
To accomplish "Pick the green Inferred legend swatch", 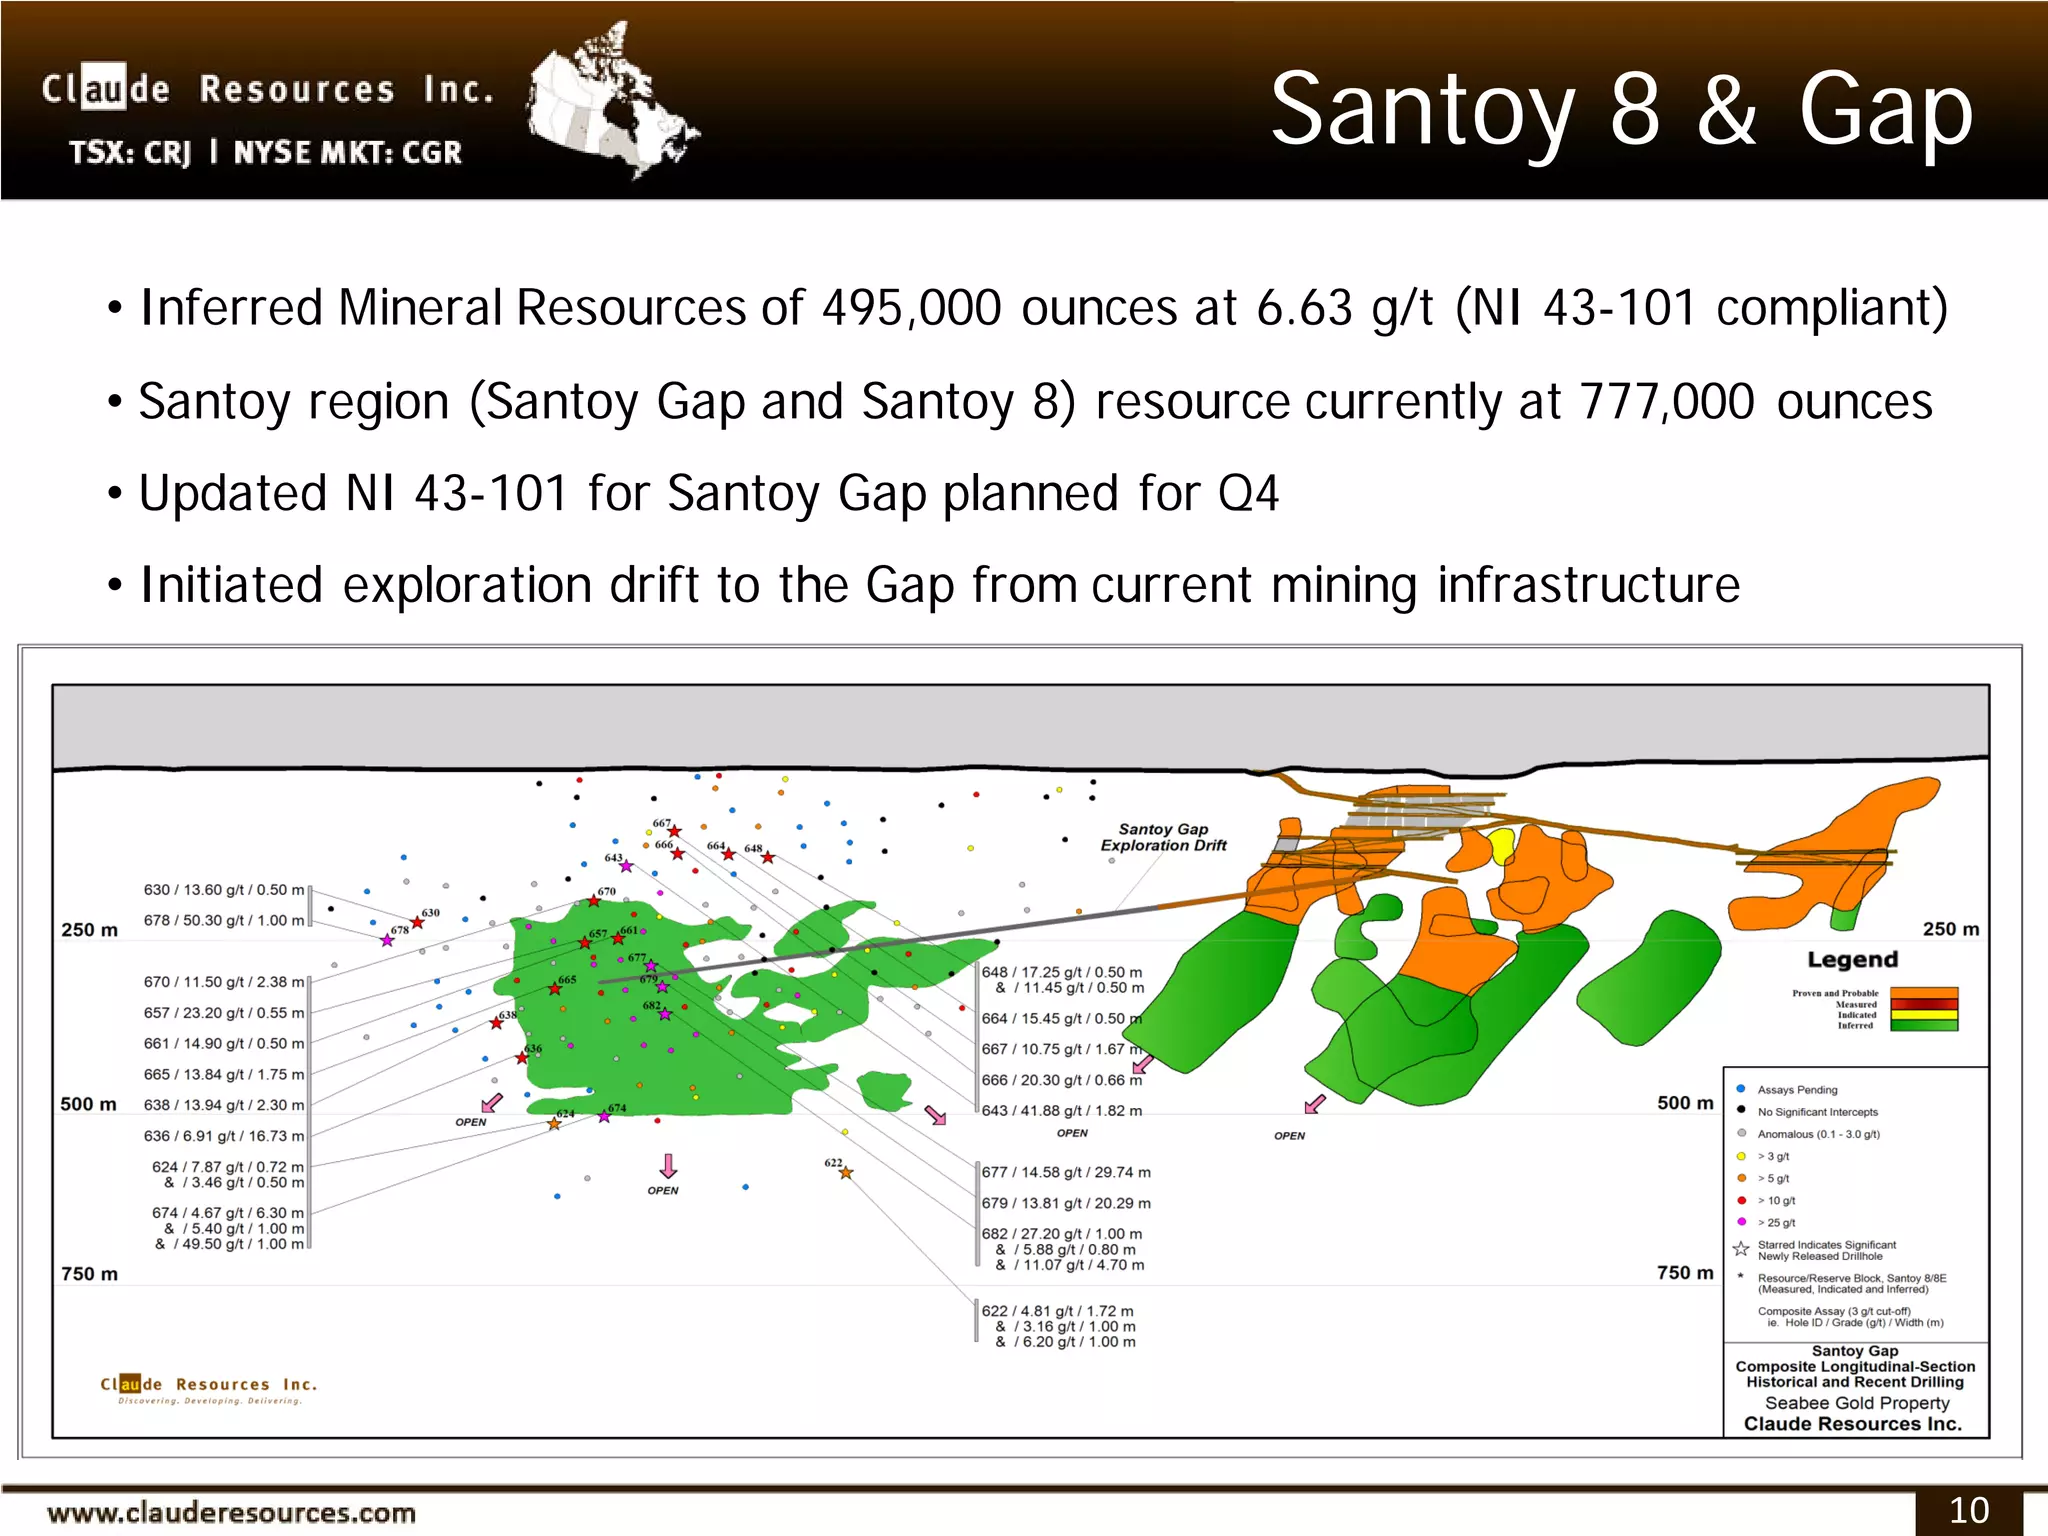I will click(x=1923, y=1025).
